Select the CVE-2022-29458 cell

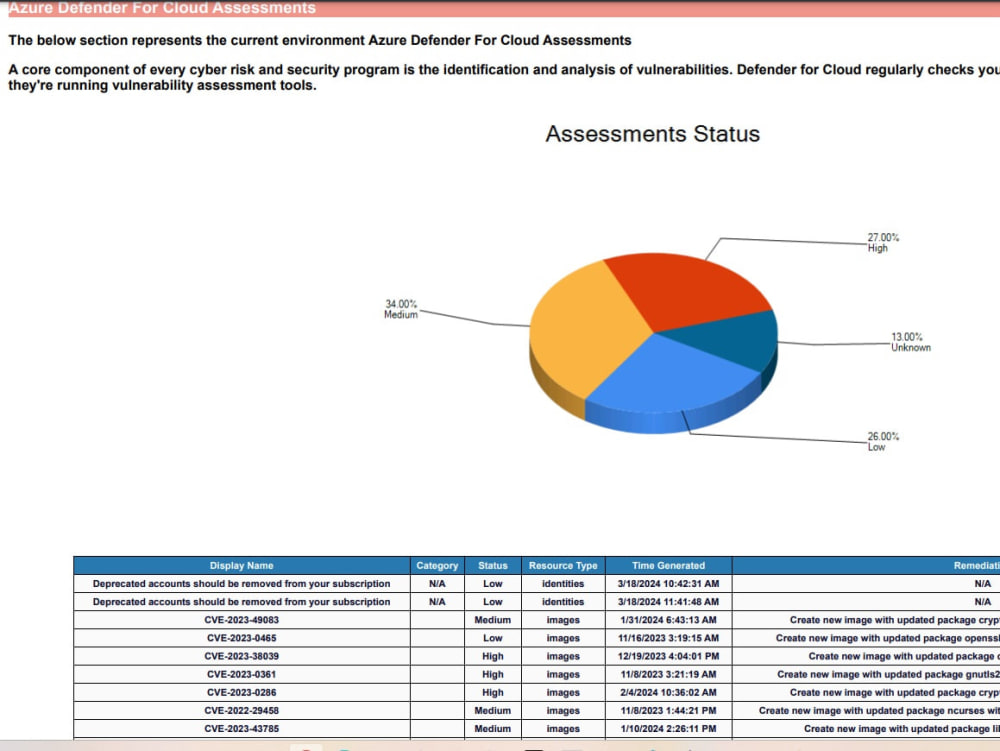(x=242, y=710)
